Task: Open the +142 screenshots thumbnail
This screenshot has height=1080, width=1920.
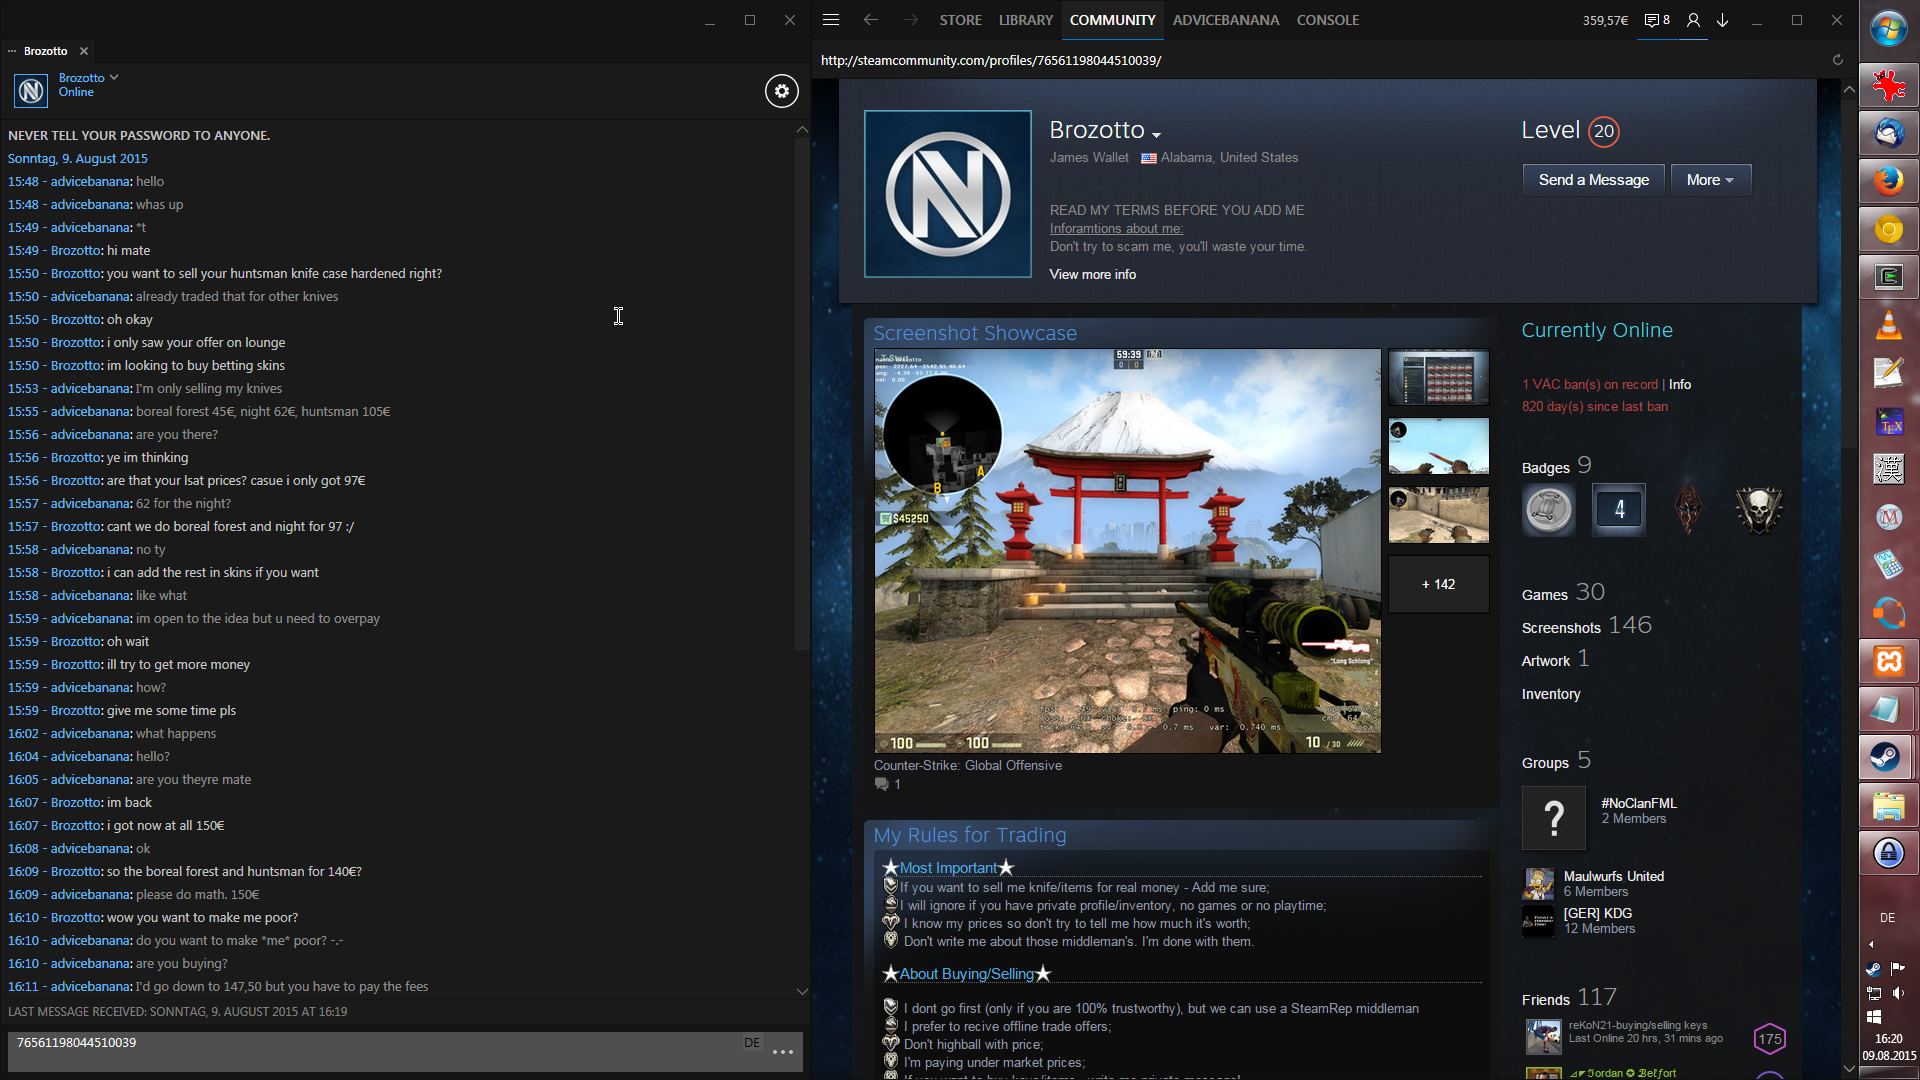Action: pyautogui.click(x=1438, y=584)
